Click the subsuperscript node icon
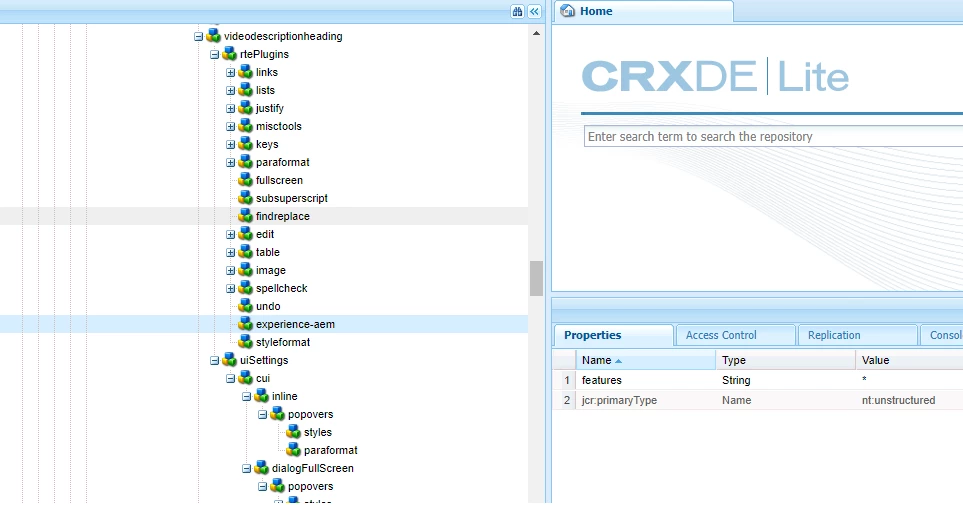 tap(246, 198)
